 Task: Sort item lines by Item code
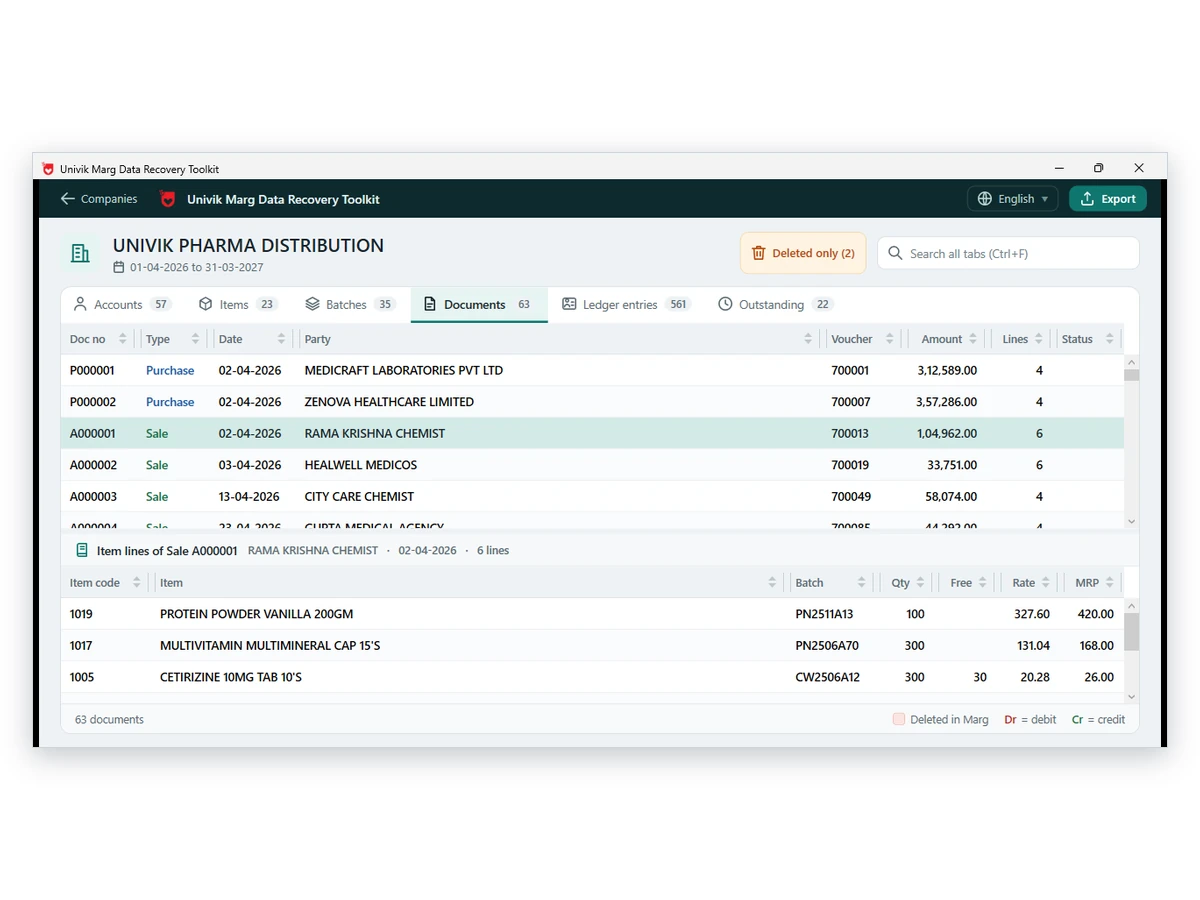pyautogui.click(x=106, y=582)
